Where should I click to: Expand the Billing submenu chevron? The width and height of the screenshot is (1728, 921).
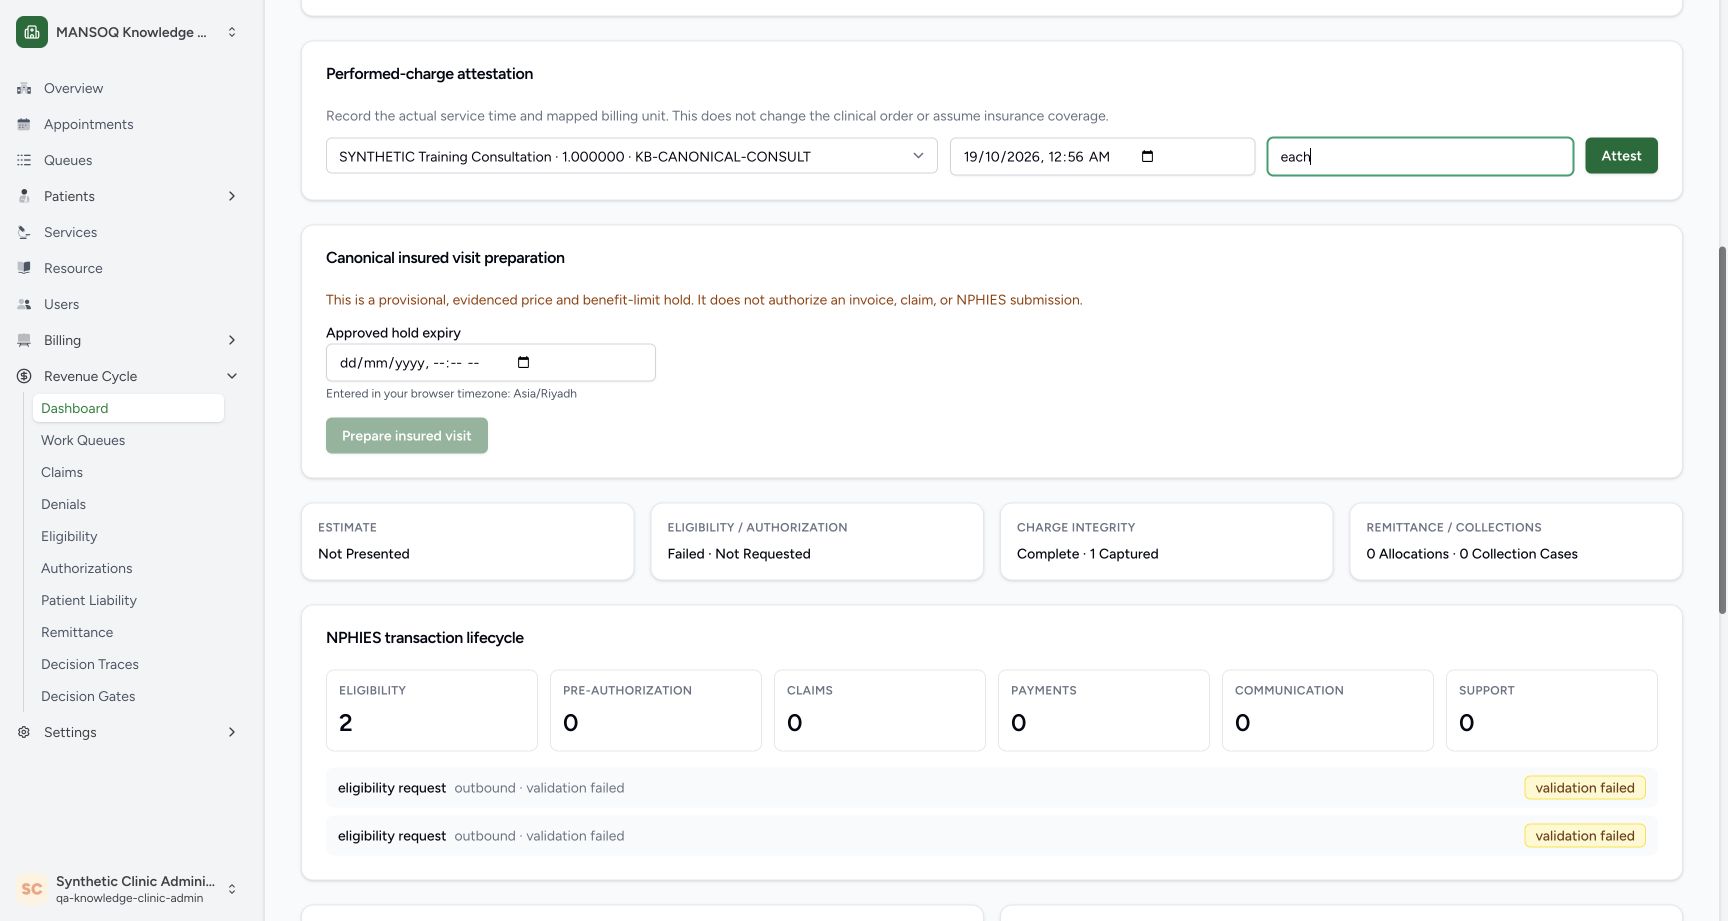(x=232, y=340)
